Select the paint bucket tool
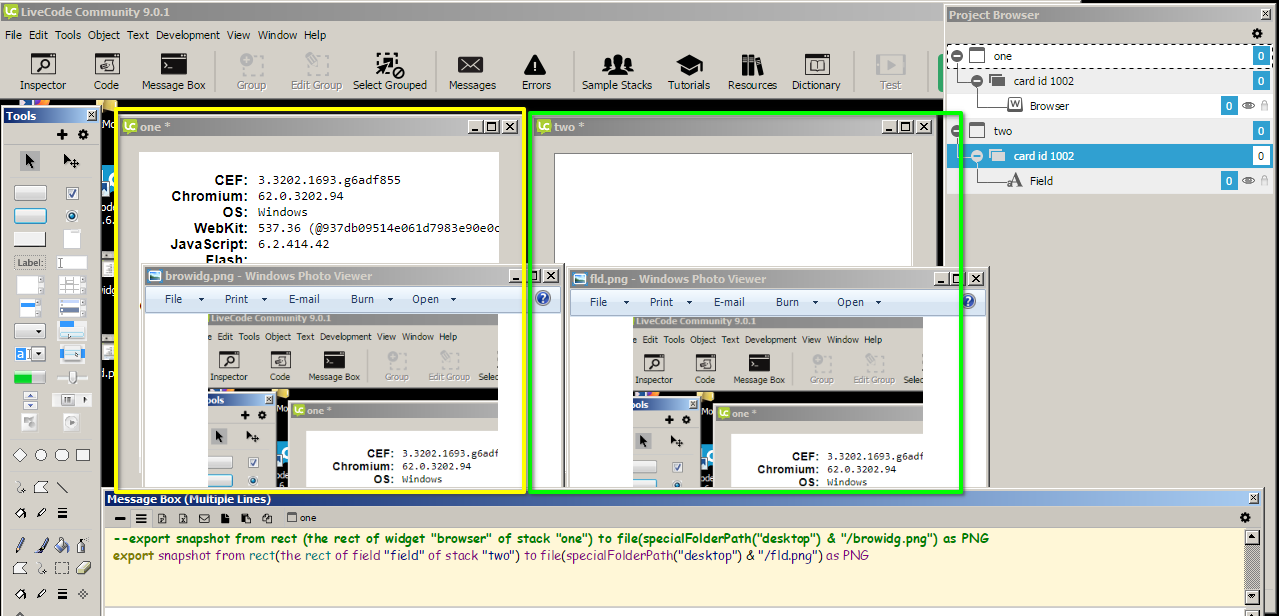This screenshot has height=616, width=1279. 62,545
